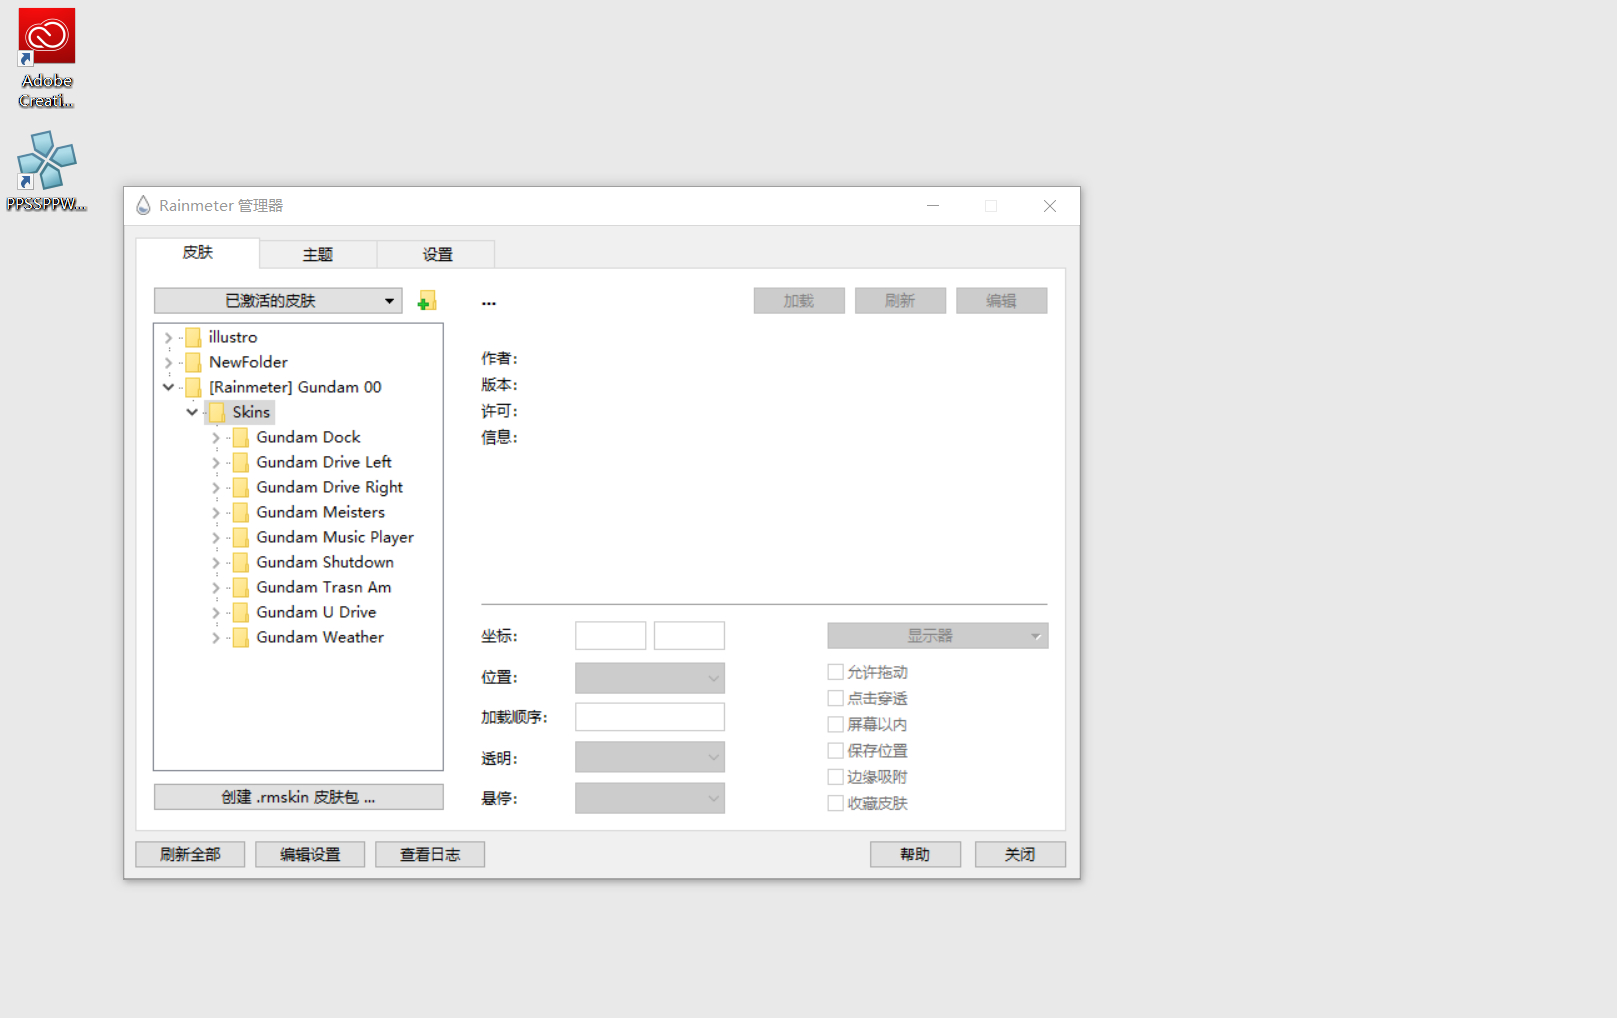Open 编辑设置 button
Viewport: 1617px width, 1018px height.
click(310, 855)
